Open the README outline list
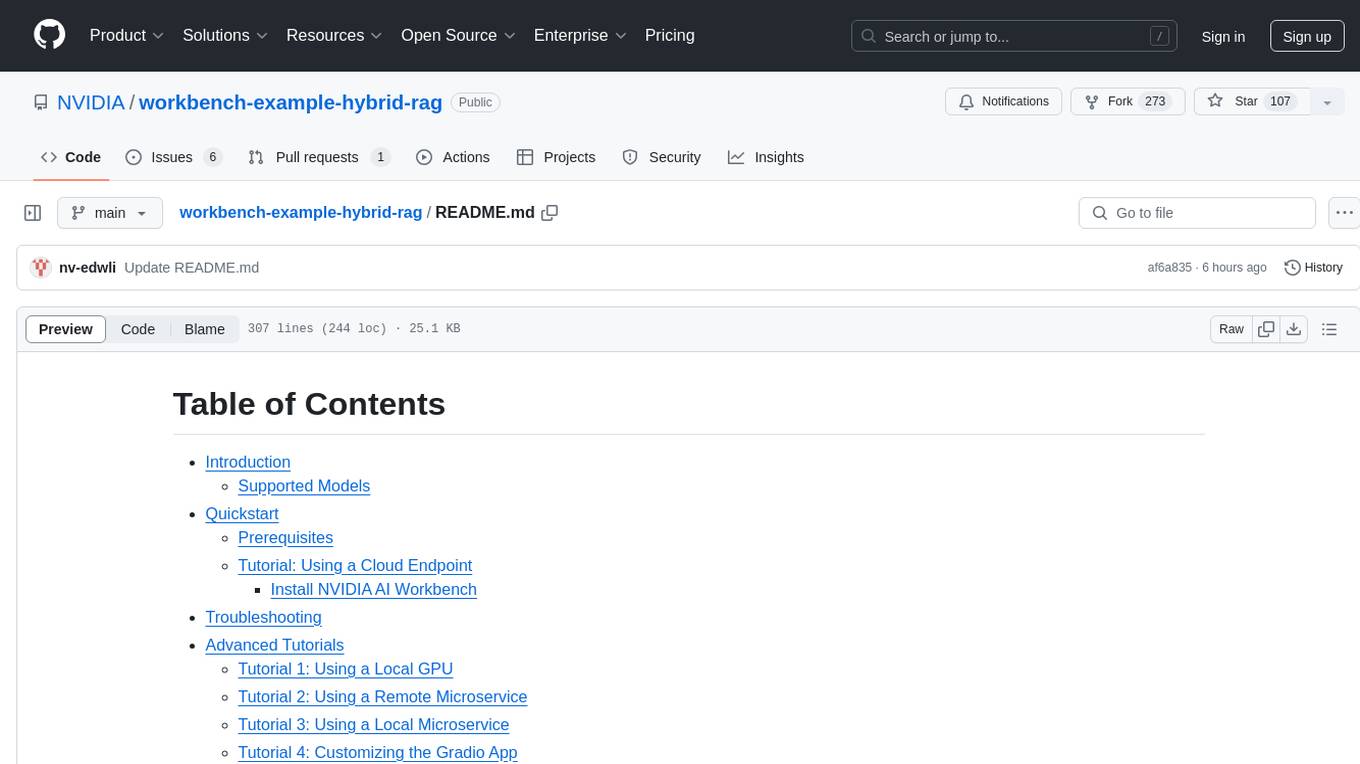 coord(1329,329)
